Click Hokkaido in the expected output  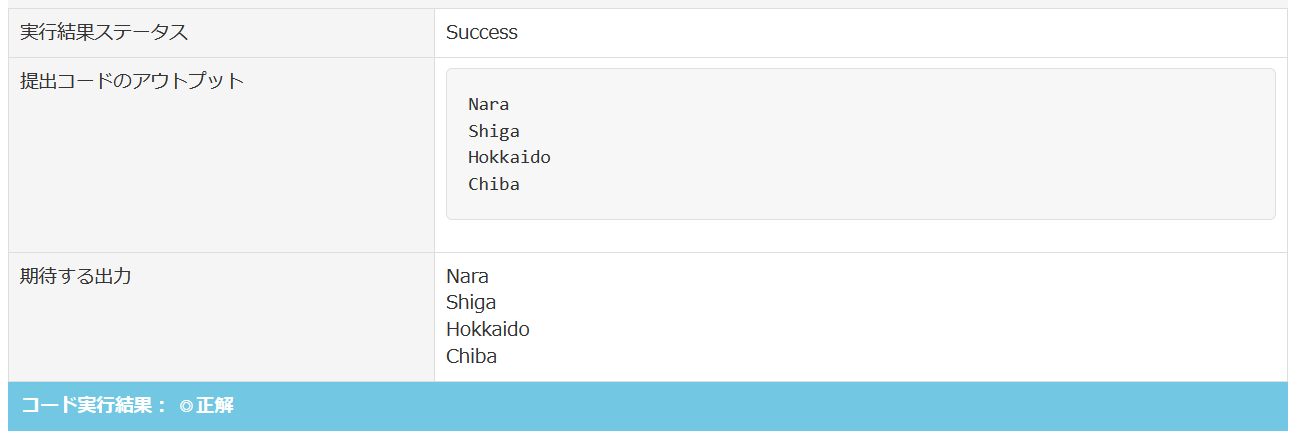pyautogui.click(x=488, y=329)
